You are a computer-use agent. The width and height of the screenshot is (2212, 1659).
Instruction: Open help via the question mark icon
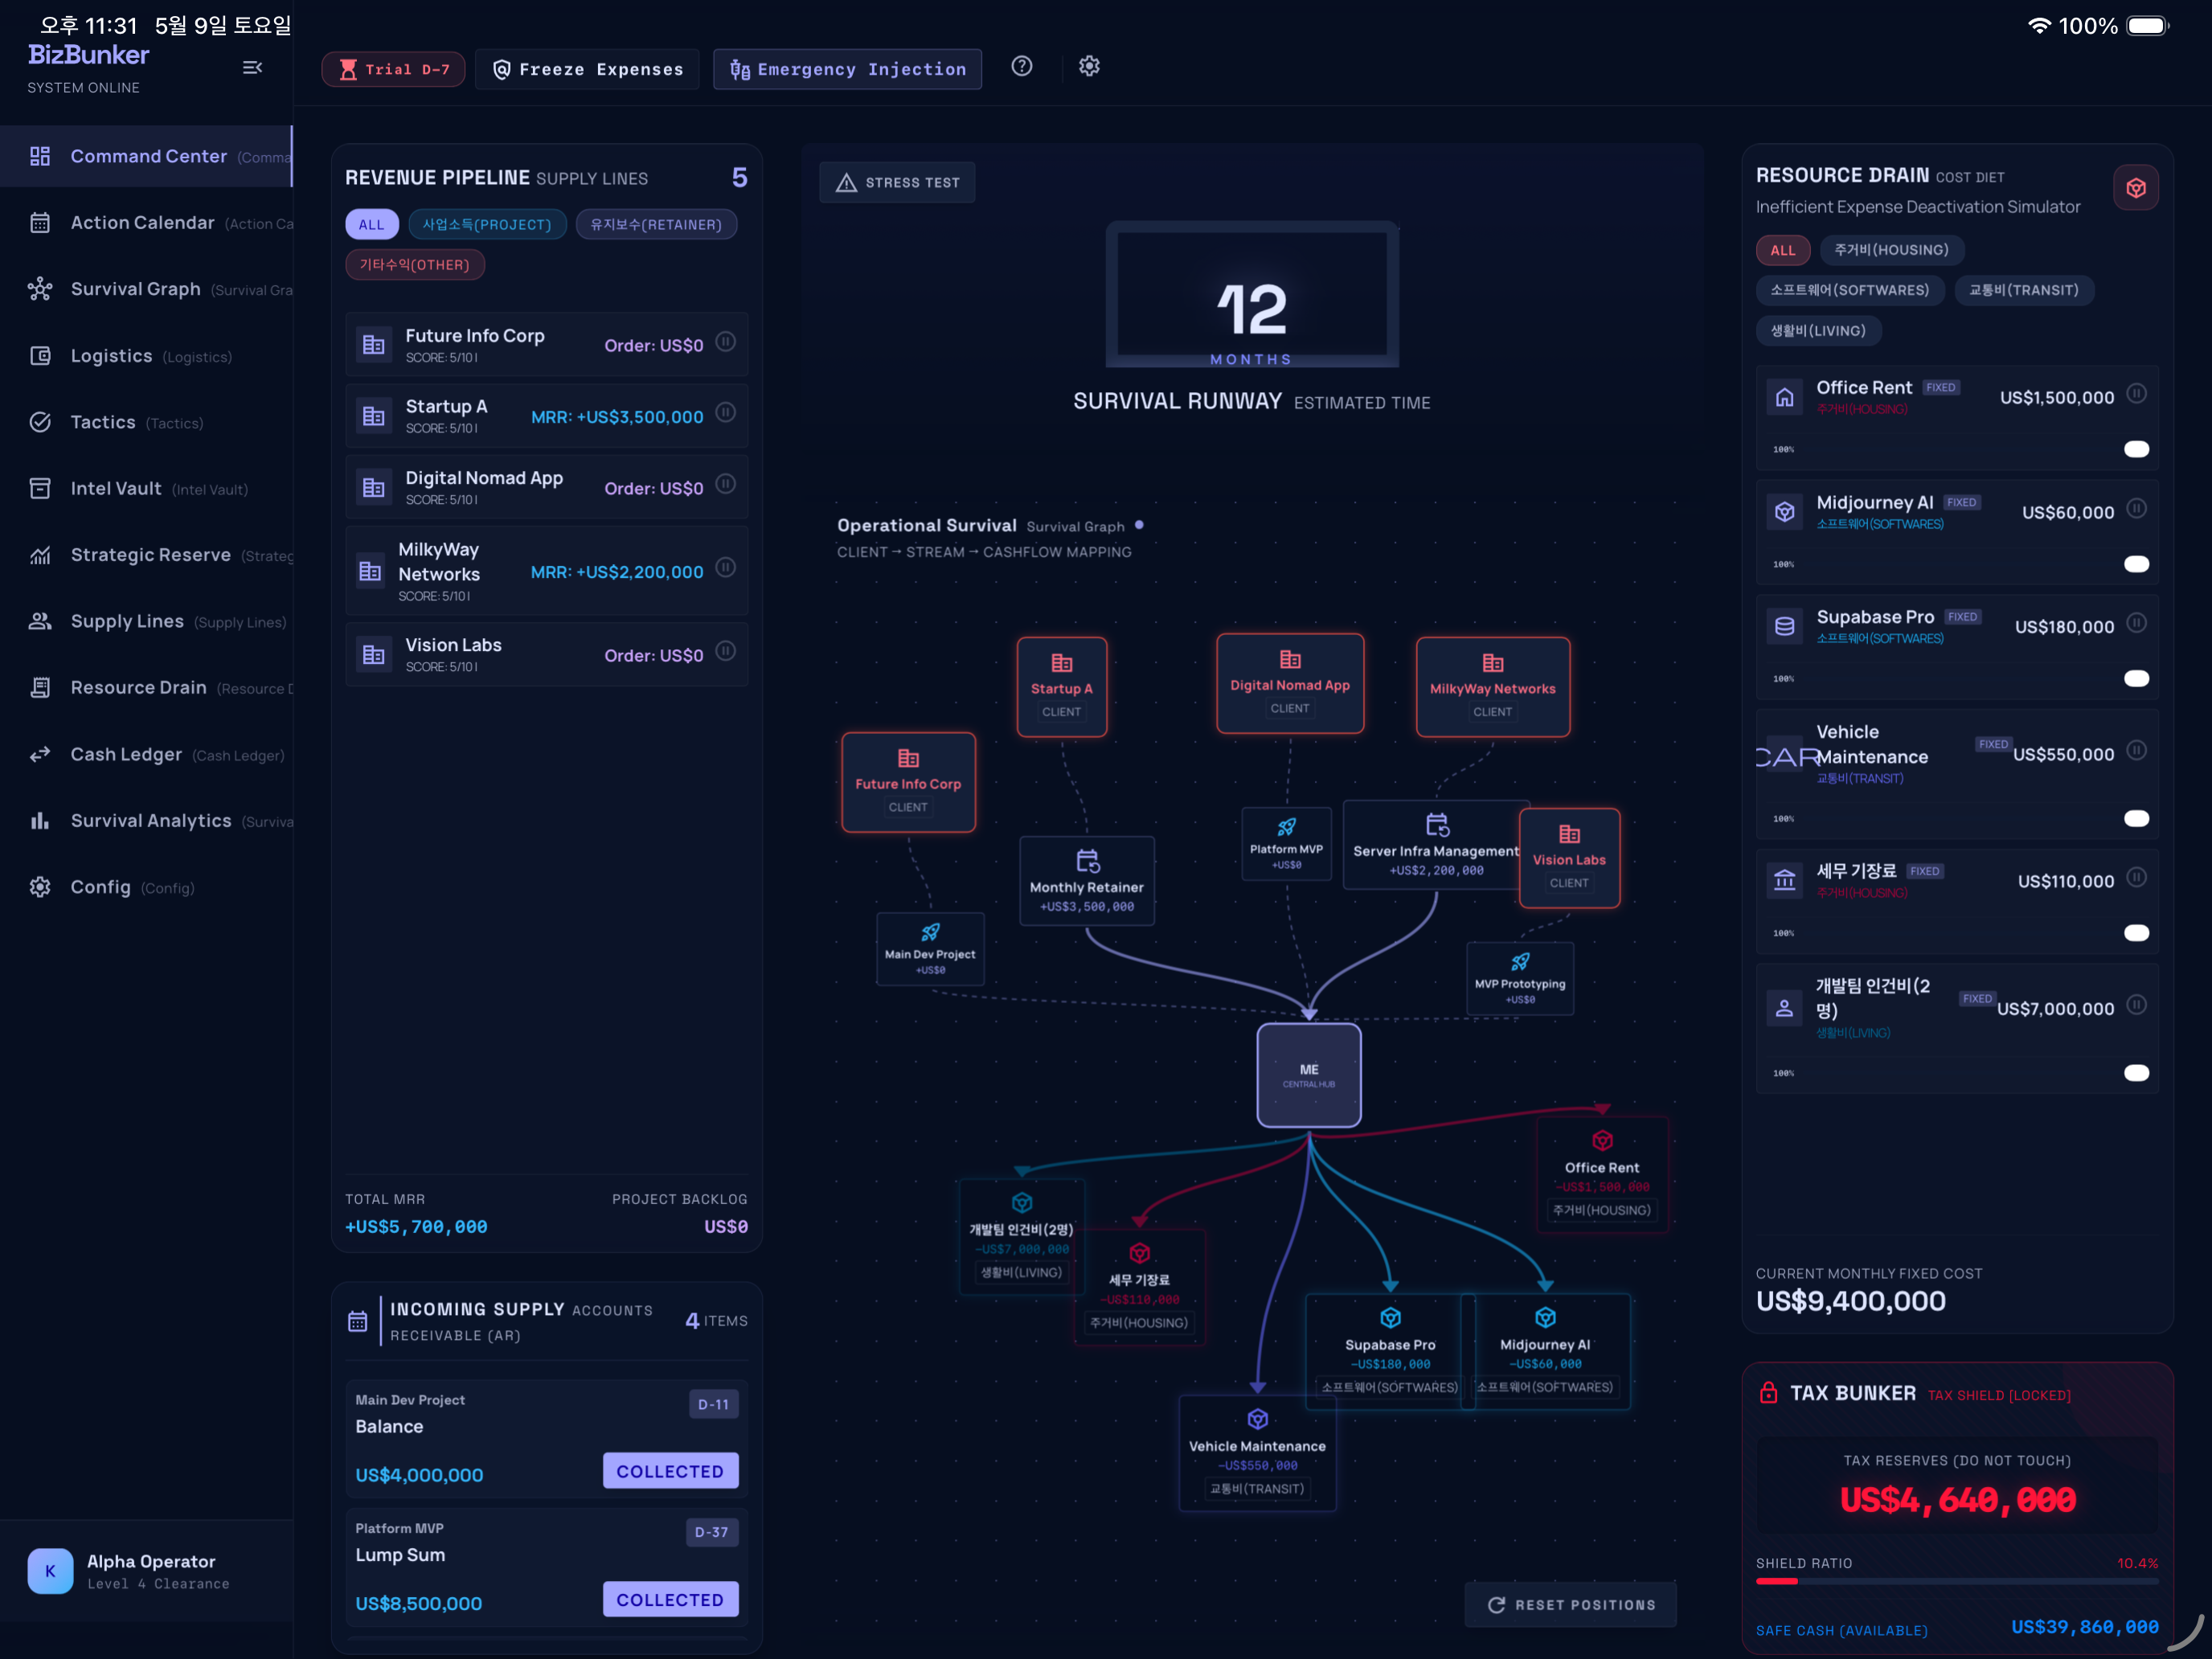tap(1021, 66)
